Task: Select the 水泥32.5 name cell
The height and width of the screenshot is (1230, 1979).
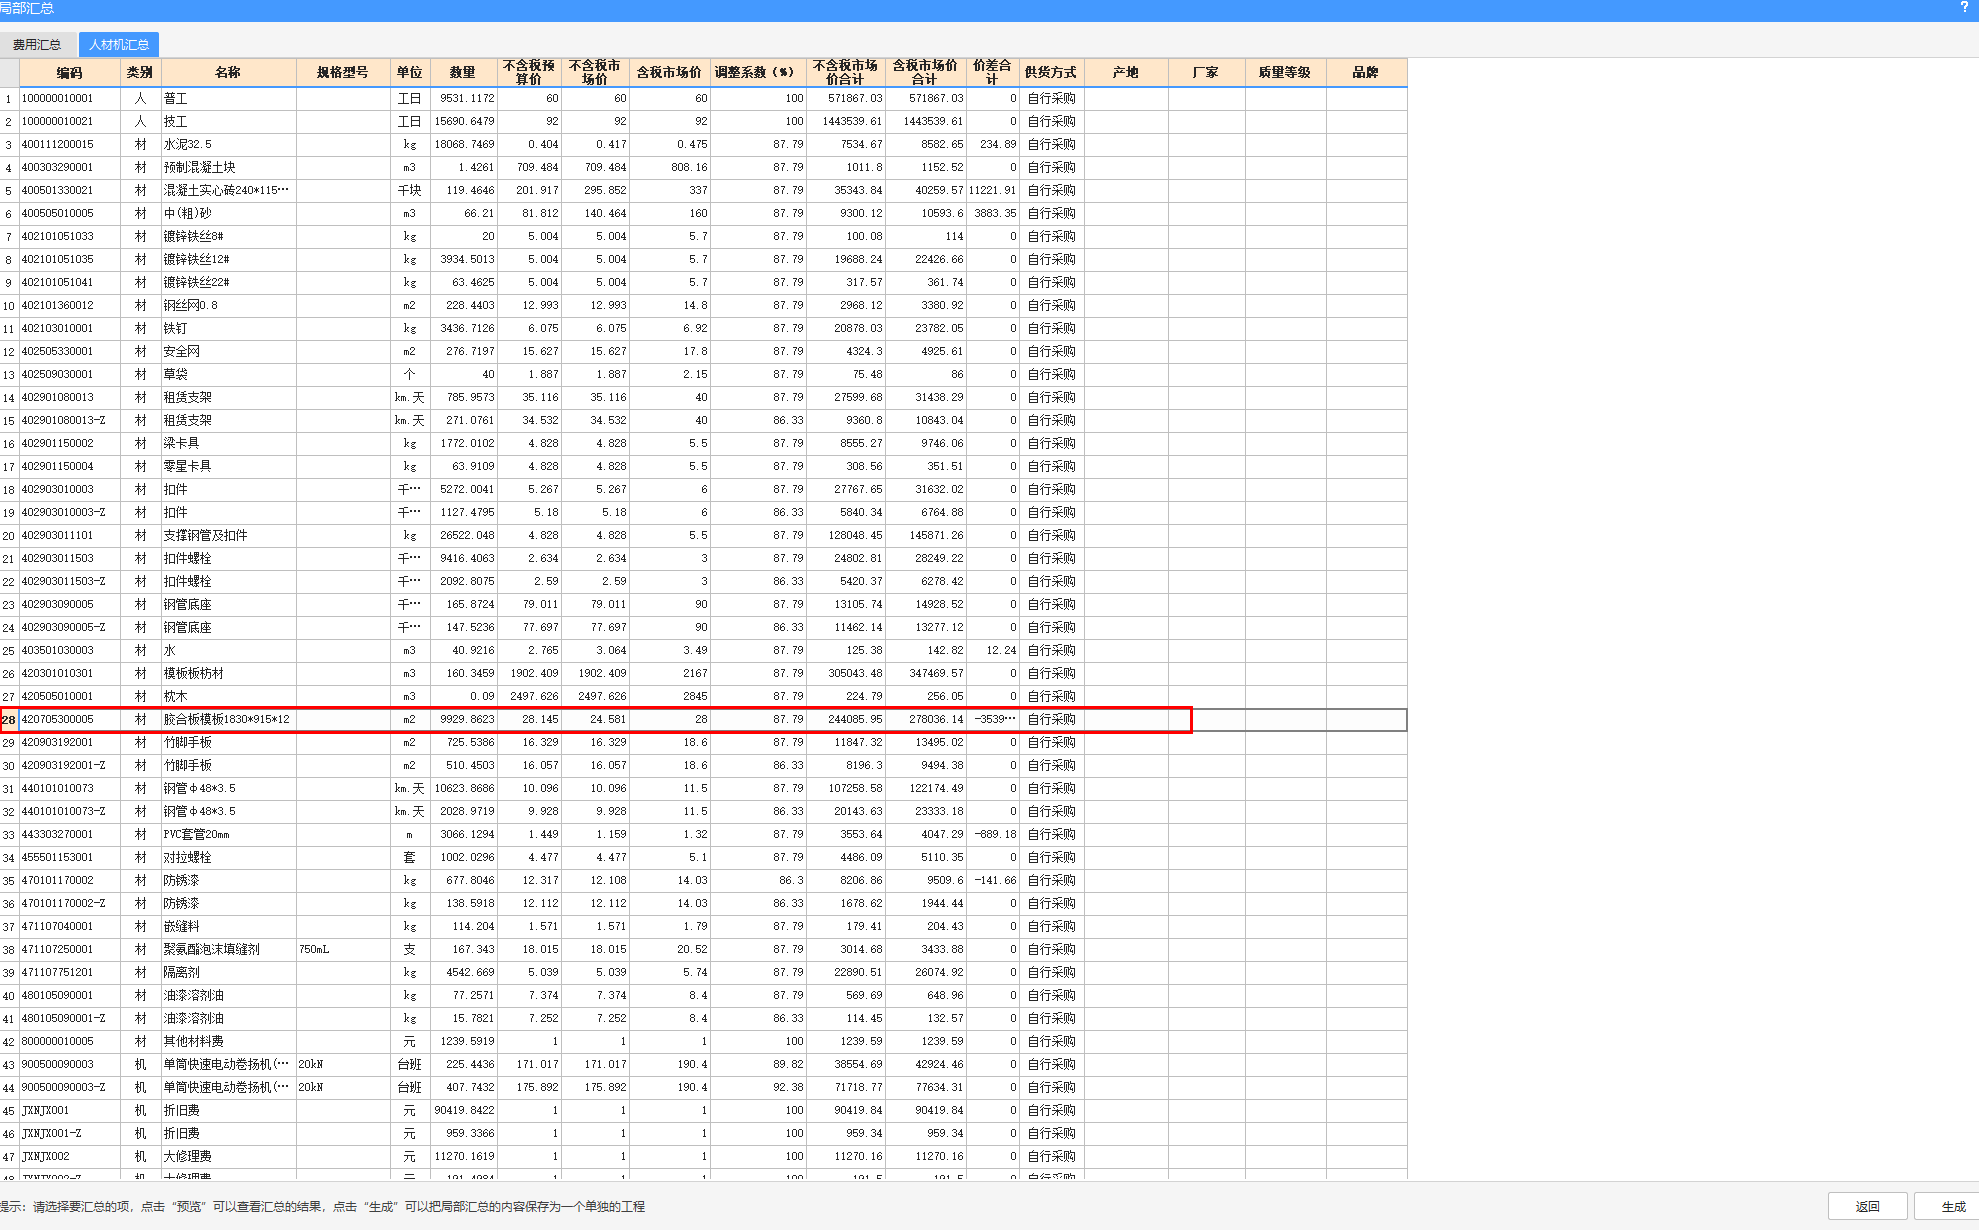Action: (228, 145)
